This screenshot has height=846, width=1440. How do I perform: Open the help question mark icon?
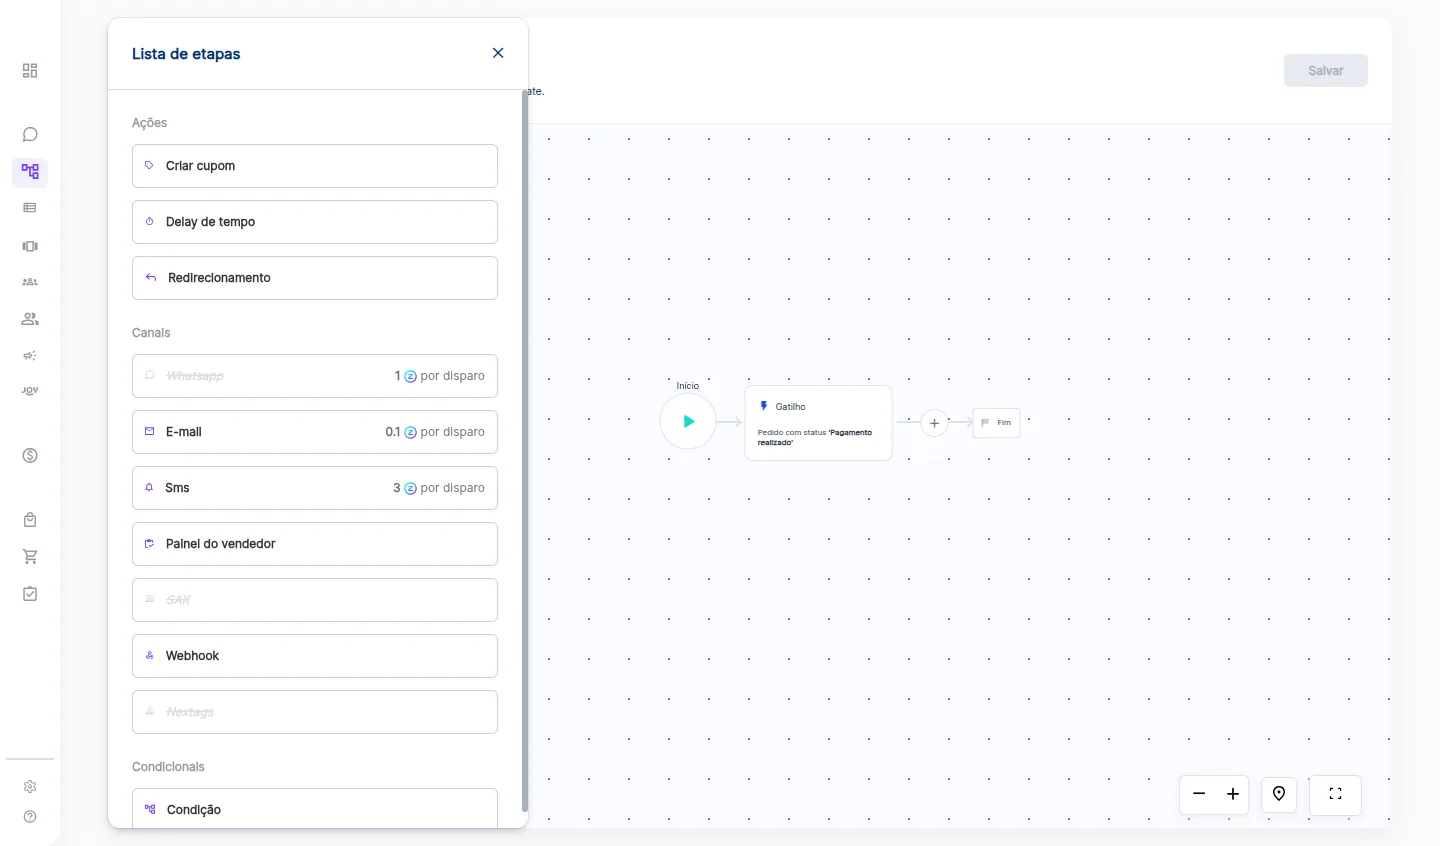(x=30, y=817)
